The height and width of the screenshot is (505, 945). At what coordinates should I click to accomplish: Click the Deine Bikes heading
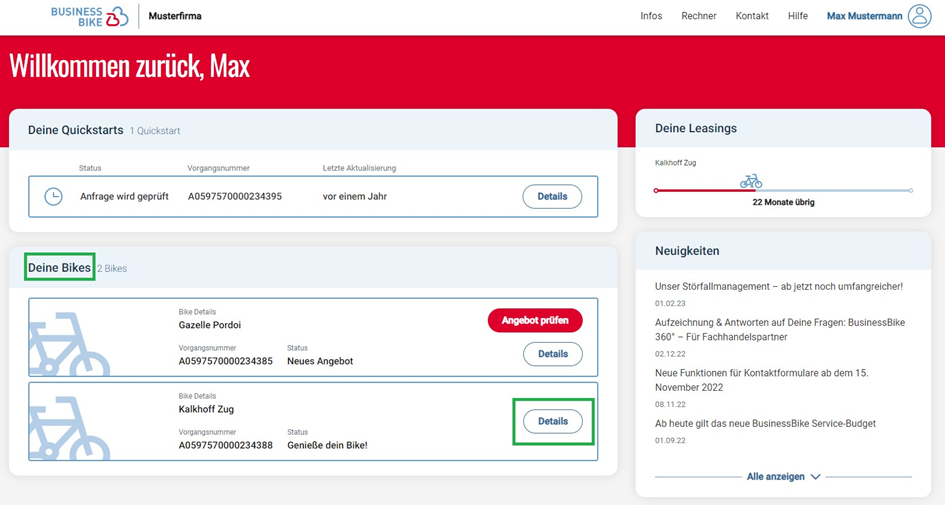(x=59, y=268)
